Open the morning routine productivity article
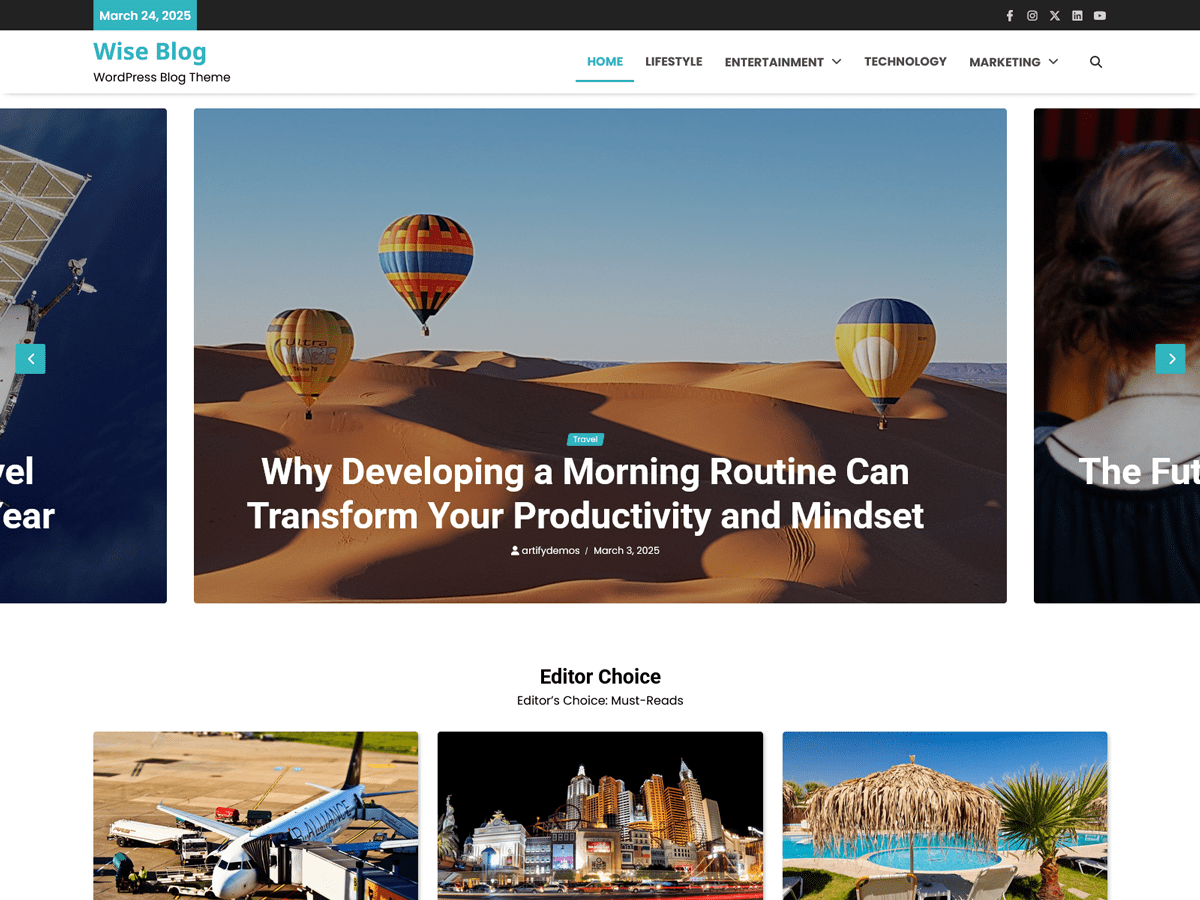Viewport: 1200px width, 900px height. [x=584, y=493]
